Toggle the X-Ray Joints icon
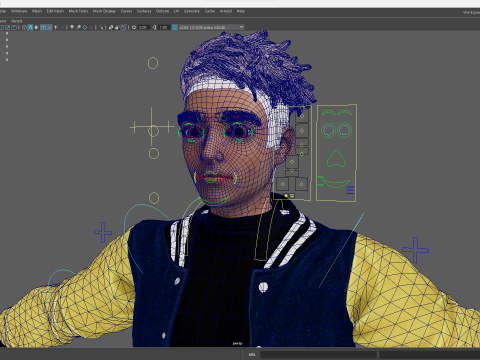Screen dimensions: 480x360 pyautogui.click(x=123, y=27)
